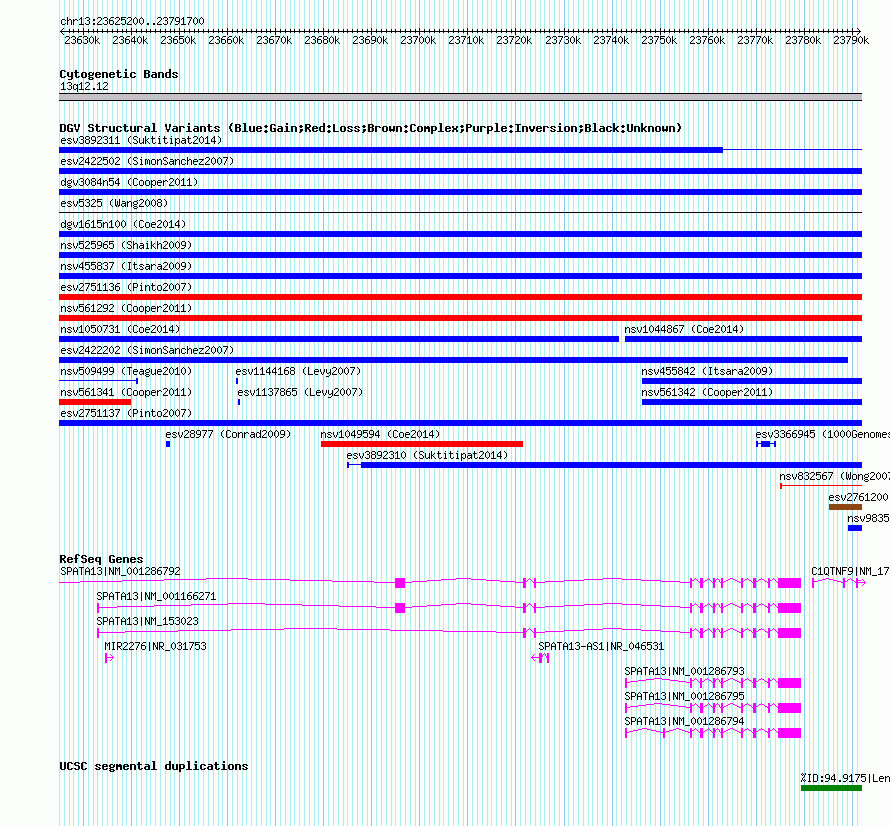890x826 pixels.
Task: Select SPATA13|NM_153023 transcript
Action: pos(450,632)
